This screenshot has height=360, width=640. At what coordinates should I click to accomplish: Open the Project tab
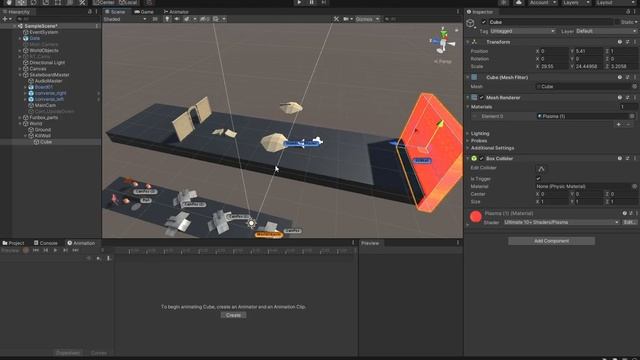(13, 243)
